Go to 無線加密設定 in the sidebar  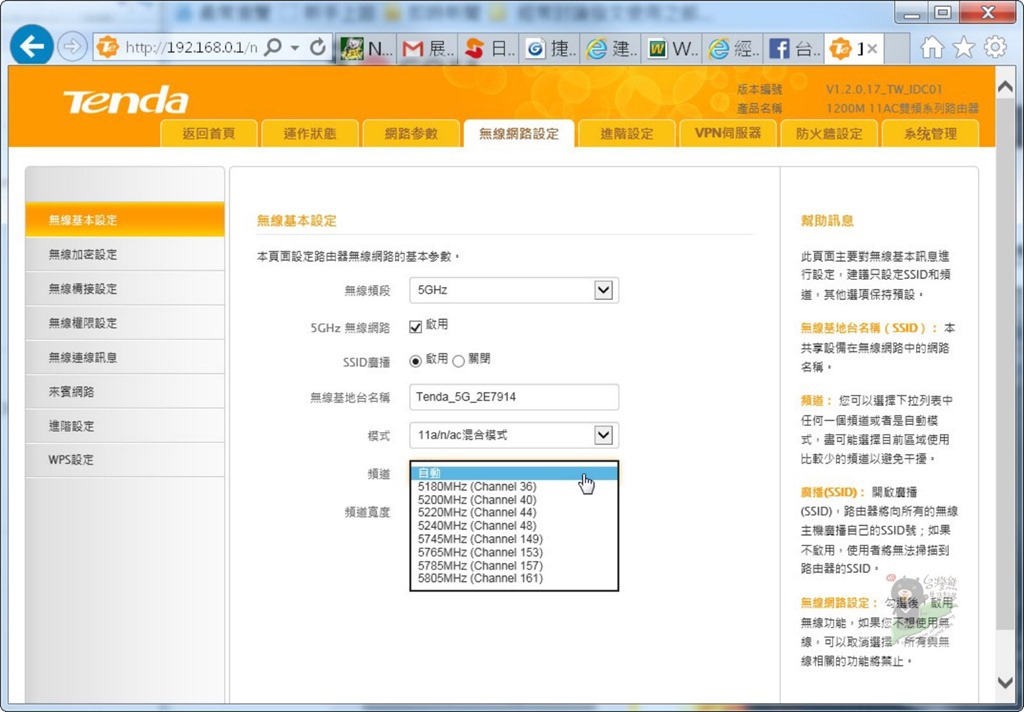tap(83, 255)
